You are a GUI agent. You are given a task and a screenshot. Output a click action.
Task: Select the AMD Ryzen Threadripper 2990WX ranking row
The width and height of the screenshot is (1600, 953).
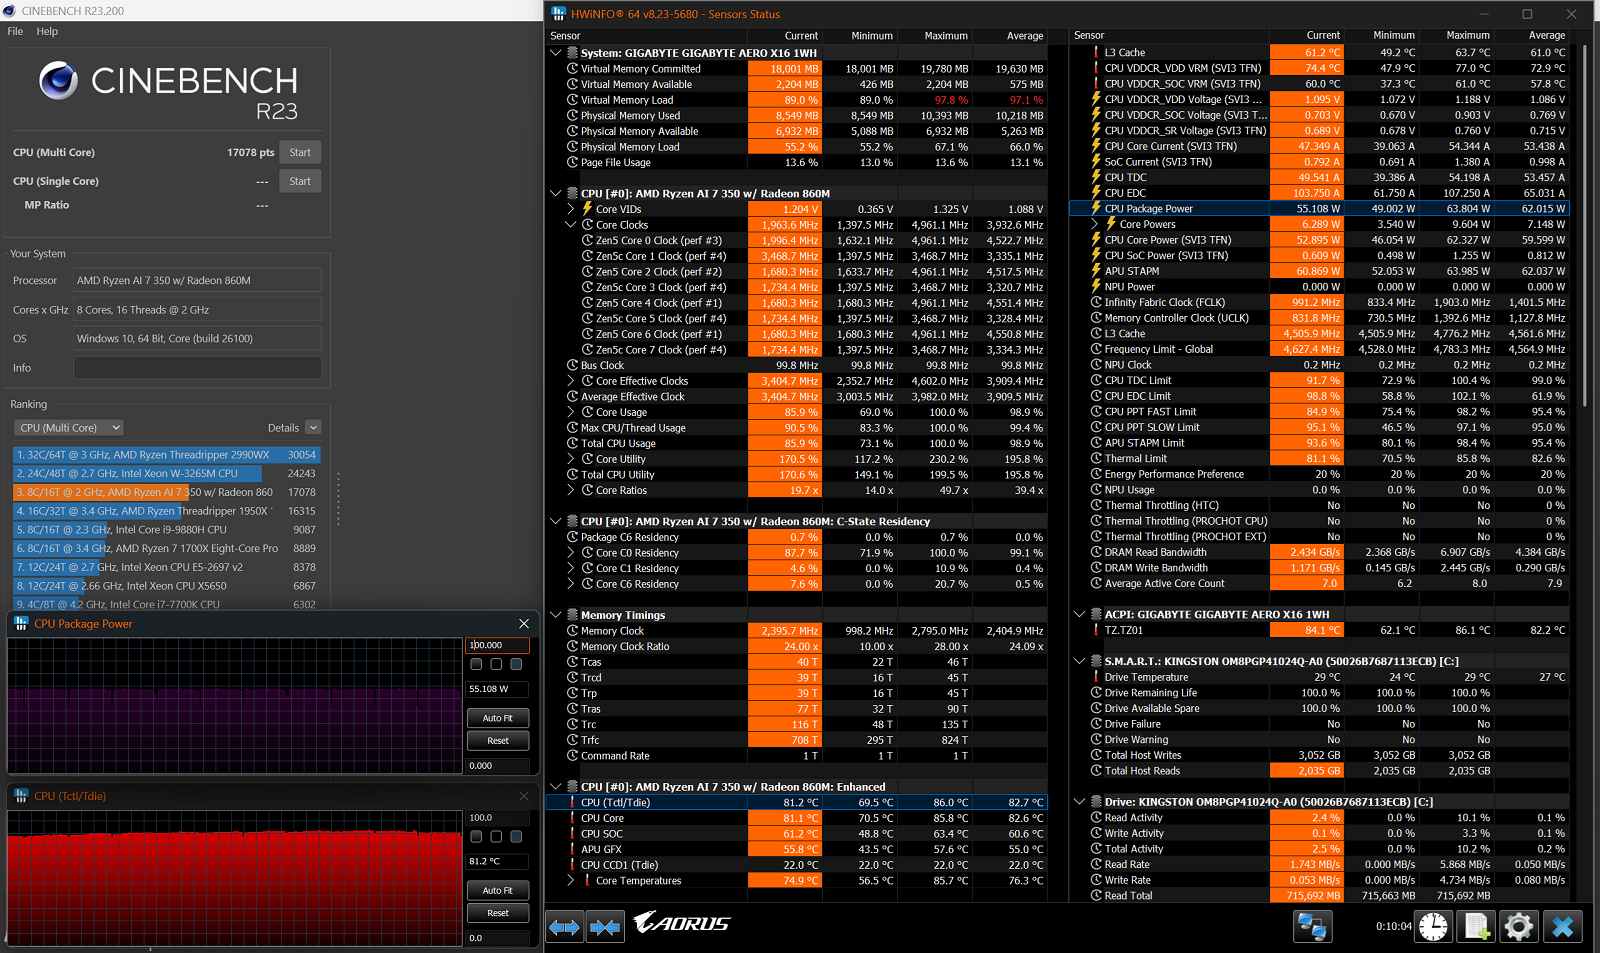click(167, 454)
